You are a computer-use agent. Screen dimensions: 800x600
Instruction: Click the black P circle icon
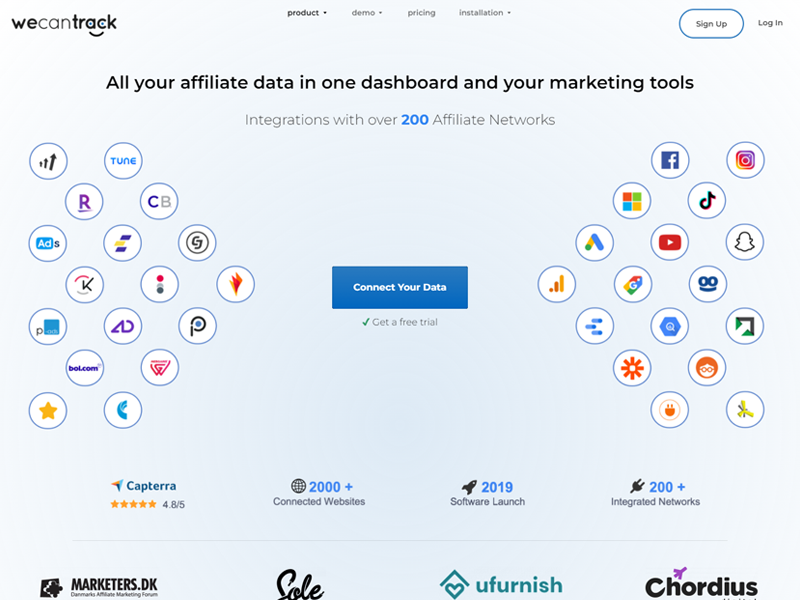[x=197, y=326]
